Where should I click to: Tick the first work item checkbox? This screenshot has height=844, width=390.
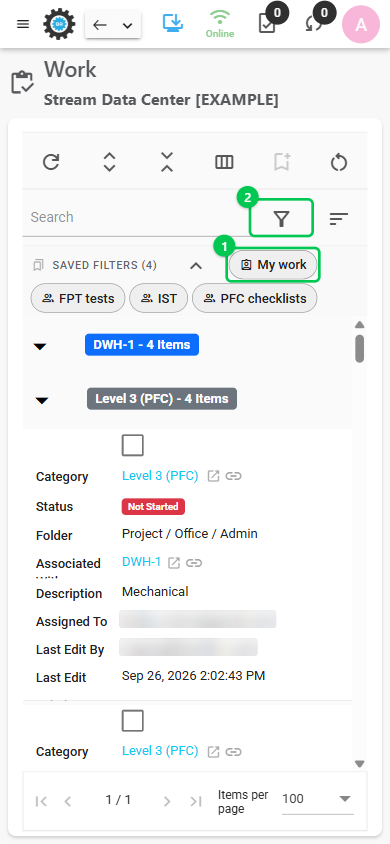133,446
